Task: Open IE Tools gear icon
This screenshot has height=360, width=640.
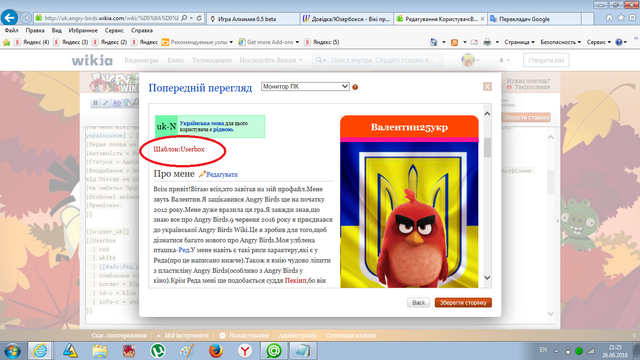Action: pos(632,18)
